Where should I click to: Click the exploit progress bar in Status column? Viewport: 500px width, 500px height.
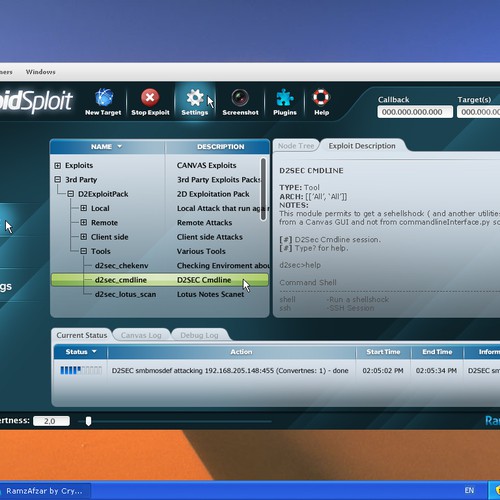click(81, 370)
